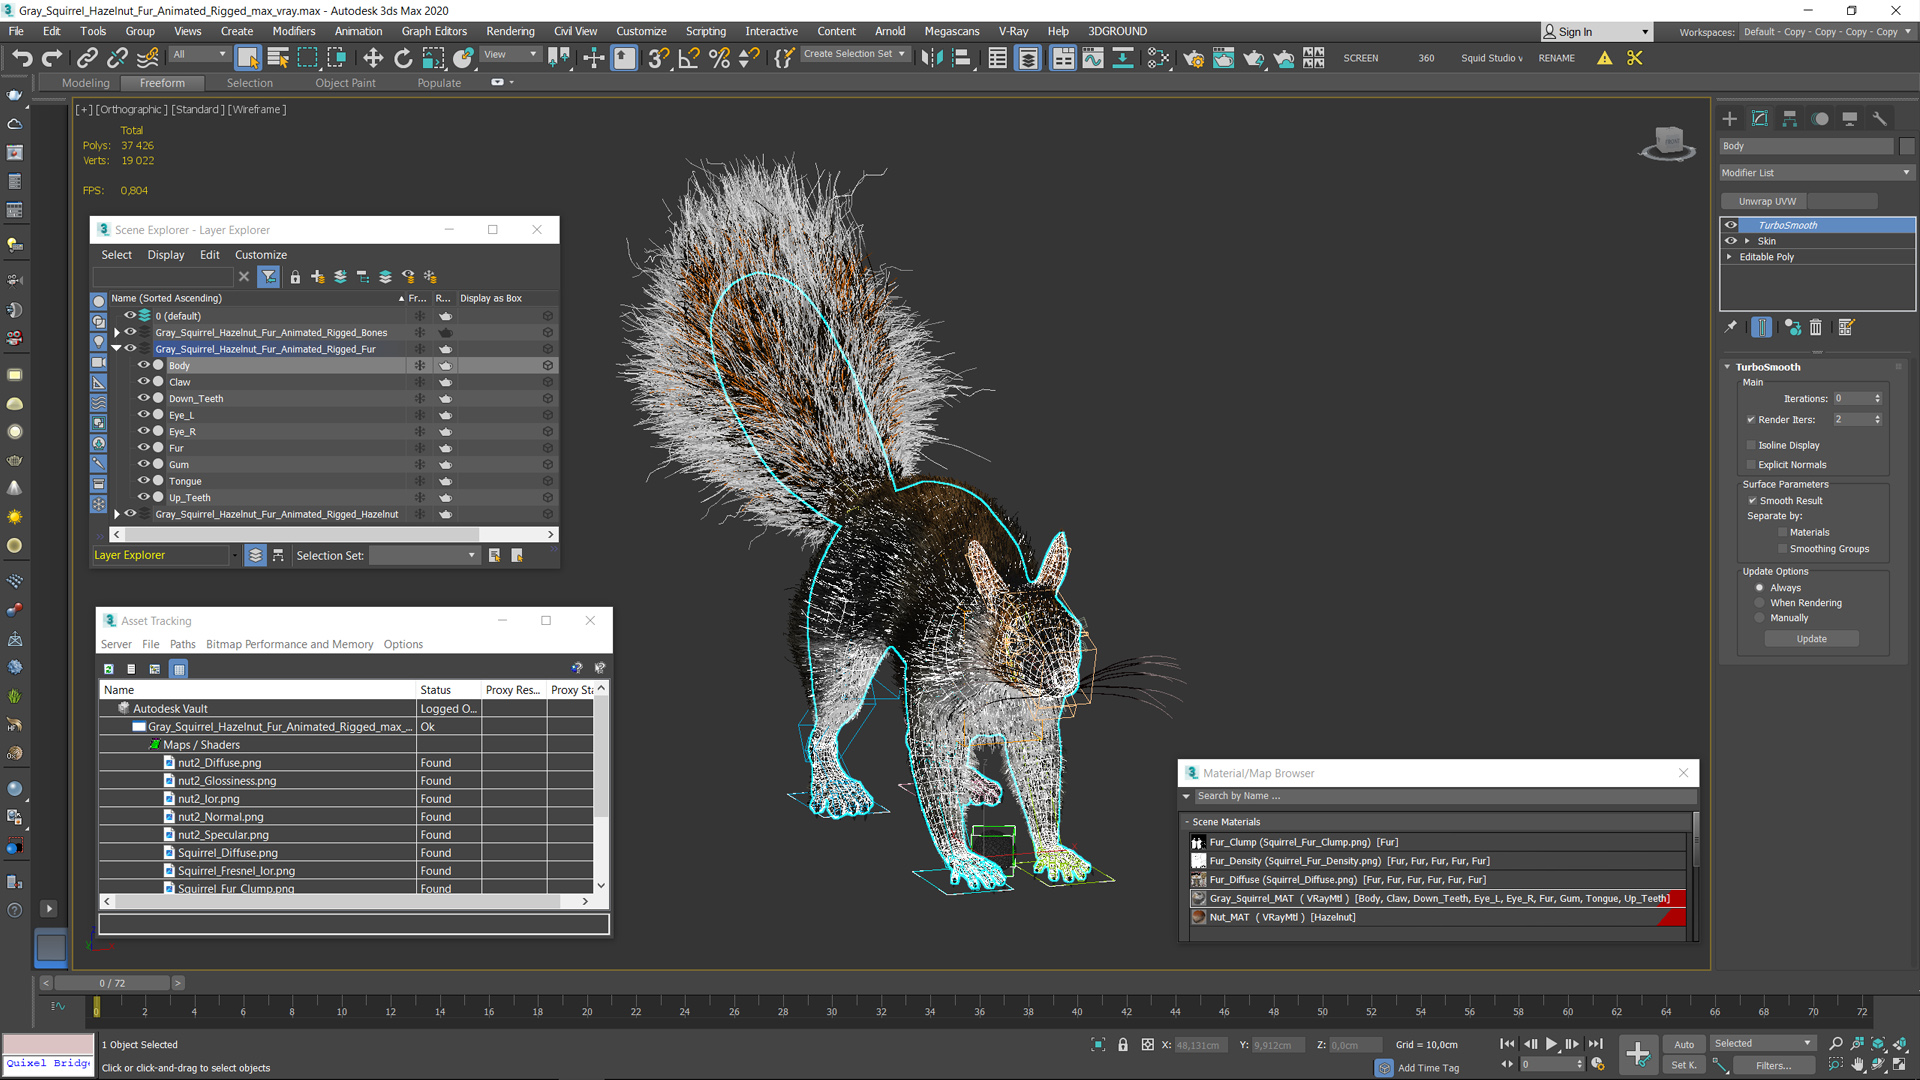Click the Pan View hand icon
This screenshot has height=1080, width=1920.
point(1857,1064)
